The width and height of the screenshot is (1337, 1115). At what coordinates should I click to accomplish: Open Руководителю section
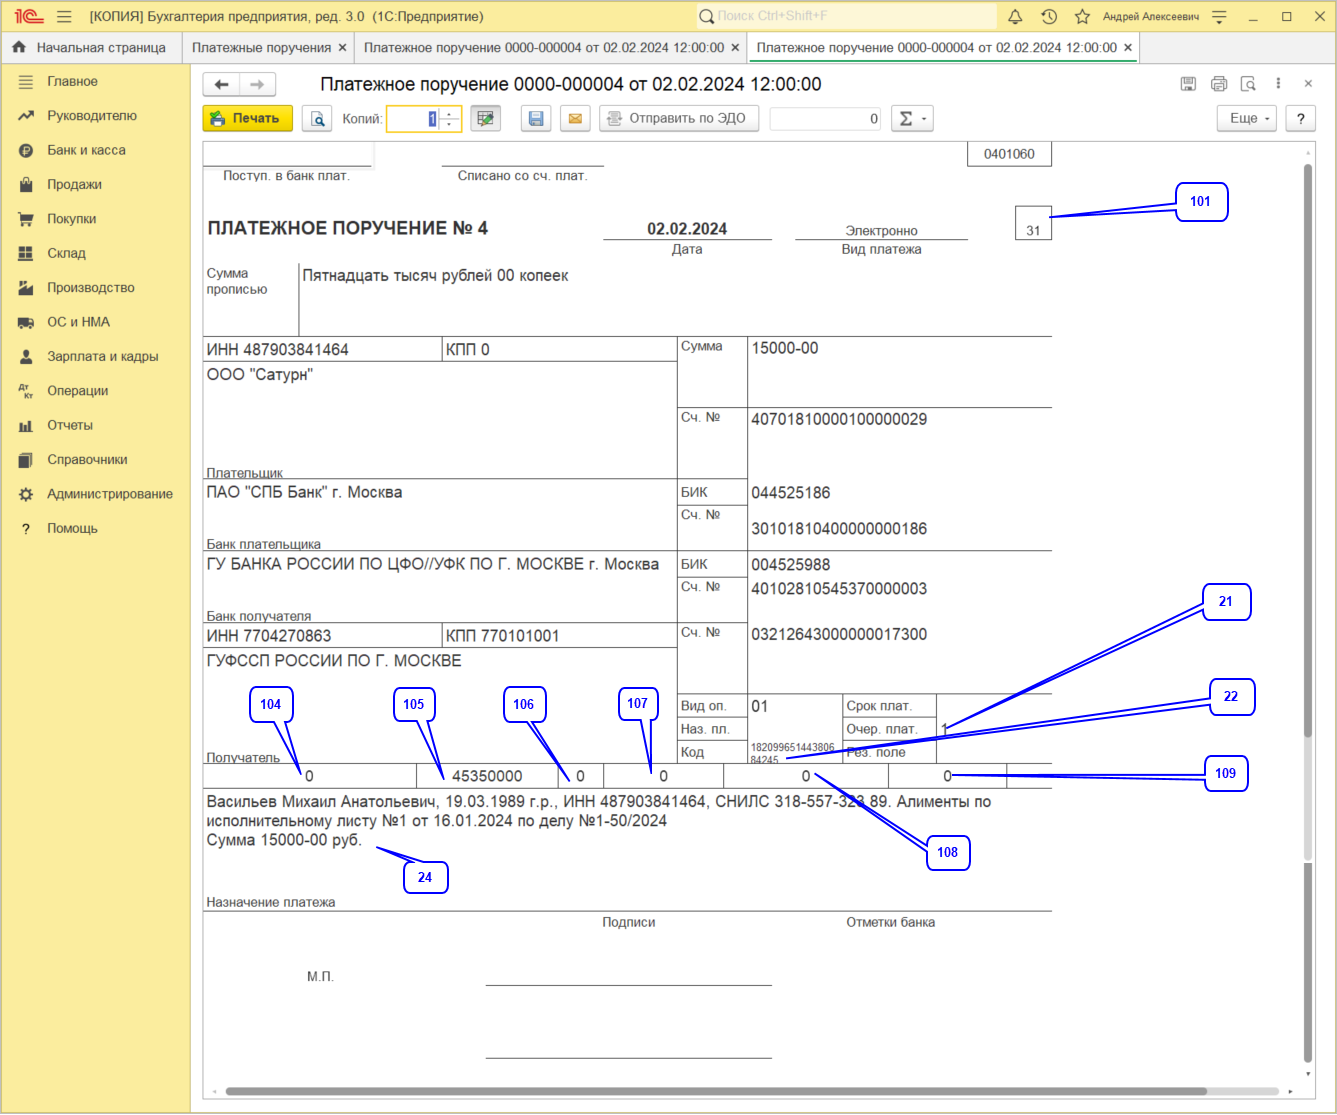coord(95,116)
